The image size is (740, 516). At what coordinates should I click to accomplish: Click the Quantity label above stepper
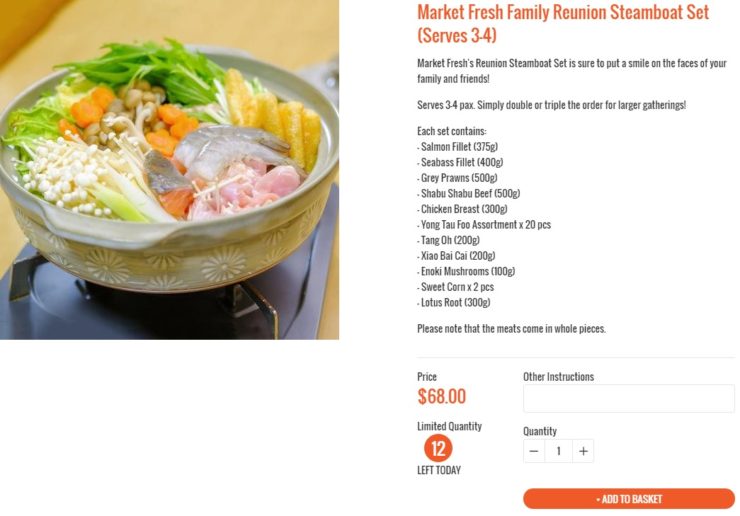click(x=539, y=431)
